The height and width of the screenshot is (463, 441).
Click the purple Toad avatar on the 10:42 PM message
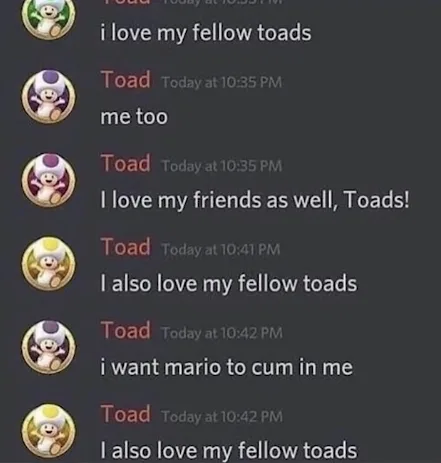click(49, 347)
